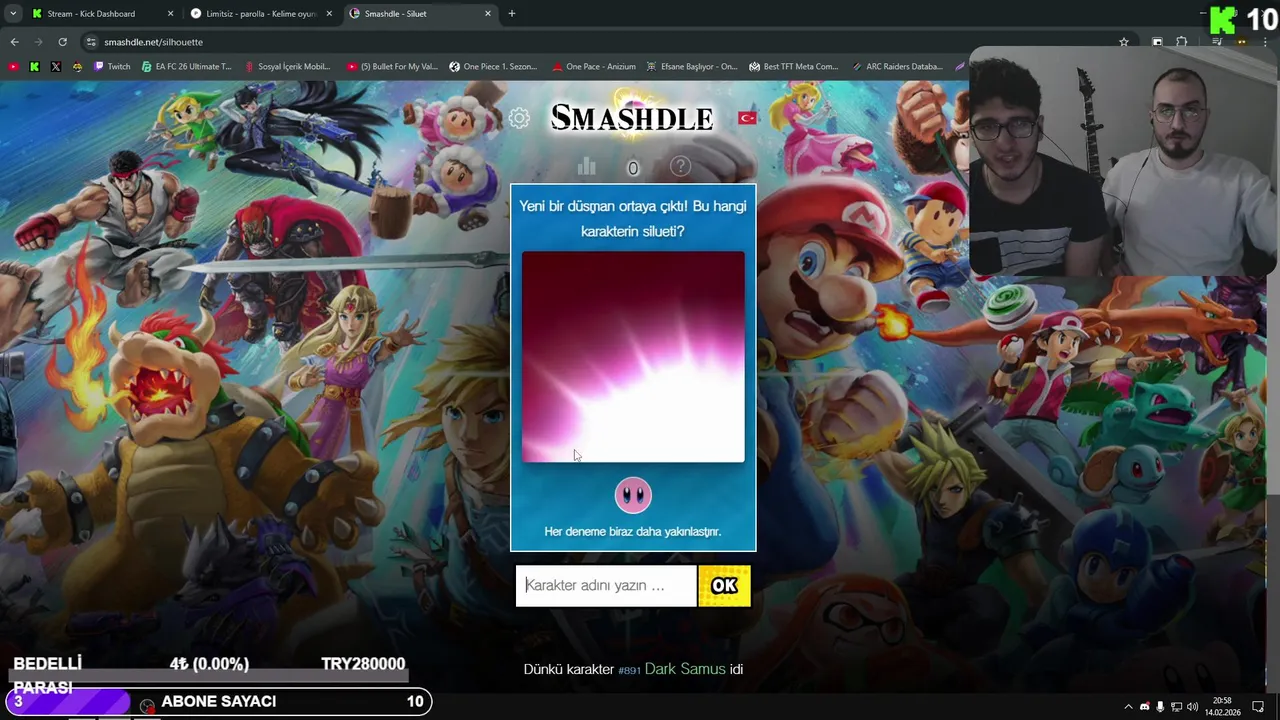Image resolution: width=1280 pixels, height=720 pixels.
Task: Switch to the Limitsiz - parolla tab
Action: tap(261, 14)
